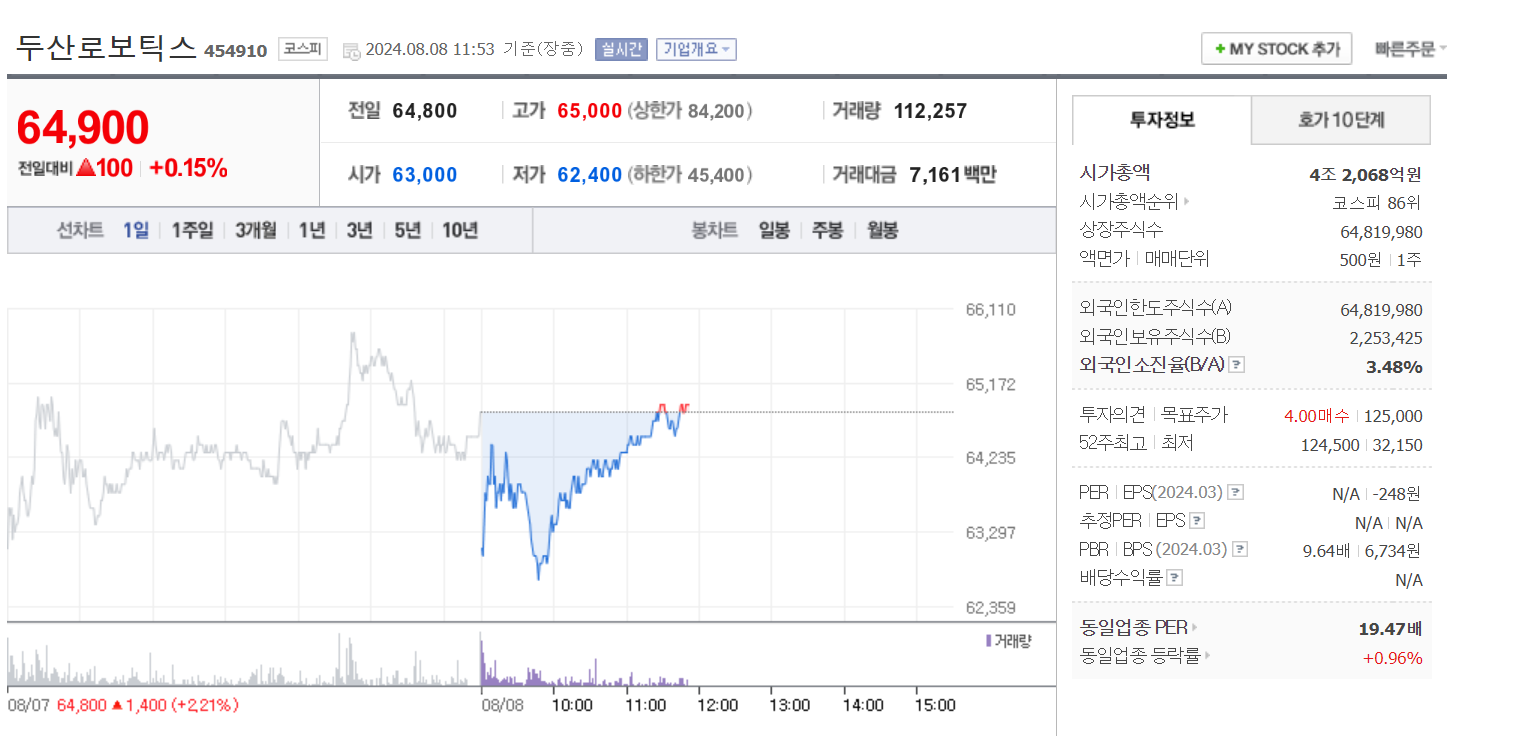Toggle the 실시간 badge
Viewport: 1517px width, 736px height.
click(621, 49)
